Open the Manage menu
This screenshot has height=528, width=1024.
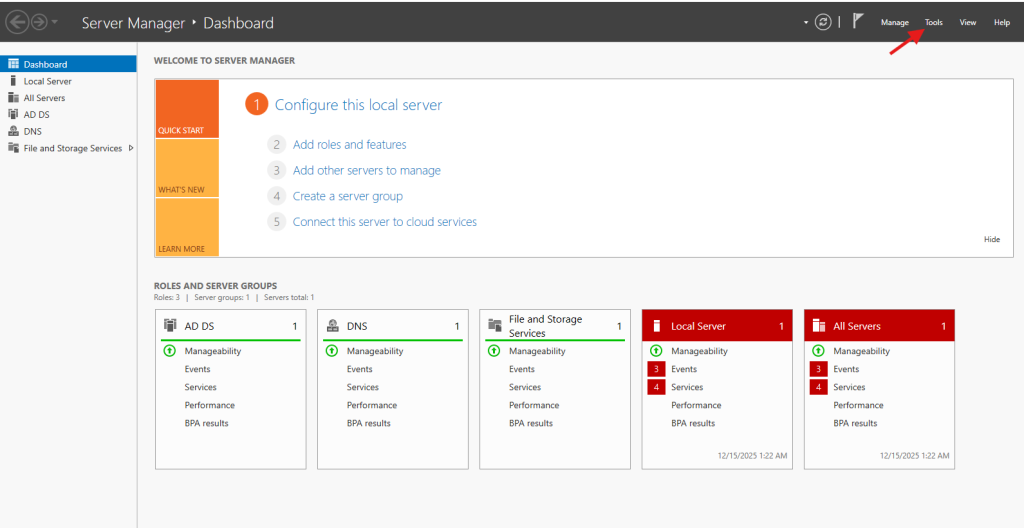point(894,22)
